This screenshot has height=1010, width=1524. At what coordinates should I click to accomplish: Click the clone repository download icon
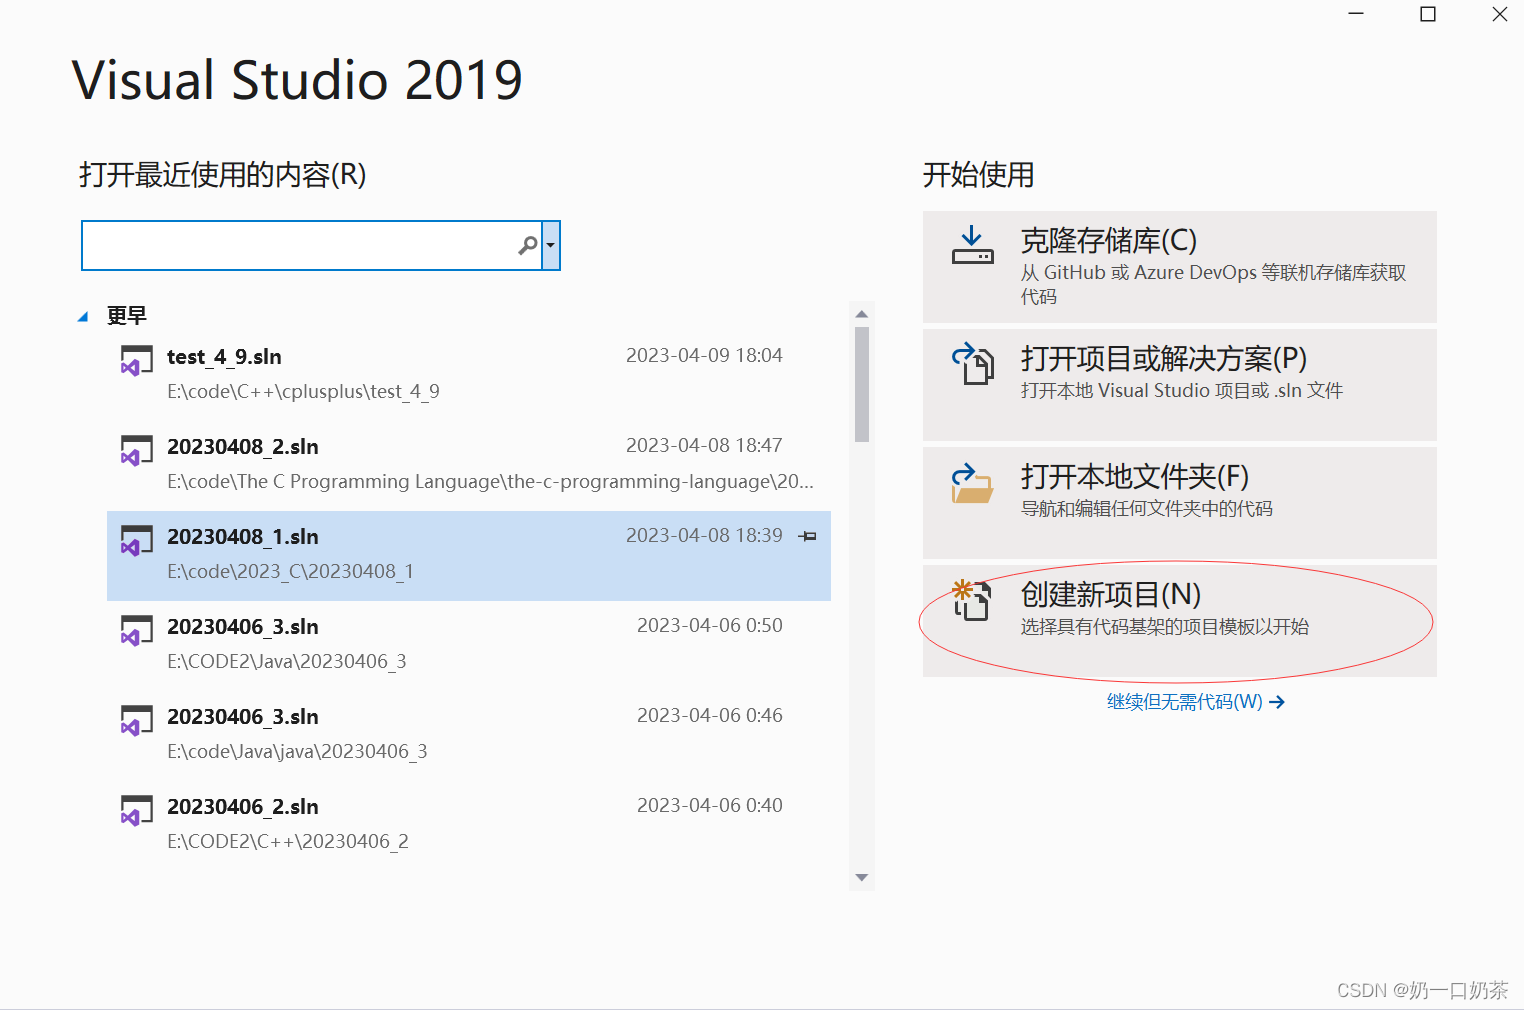972,245
